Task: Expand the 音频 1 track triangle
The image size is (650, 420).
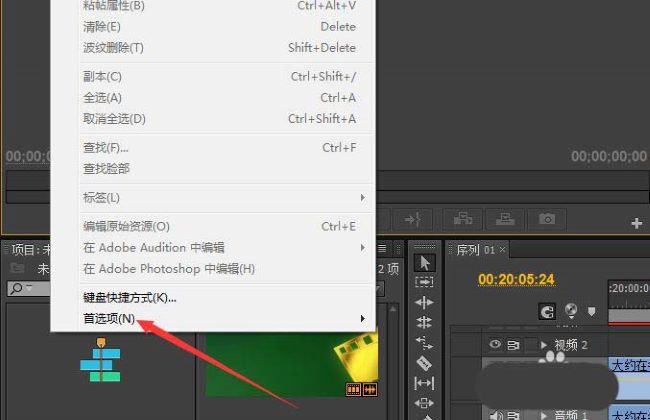Action: (x=544, y=414)
